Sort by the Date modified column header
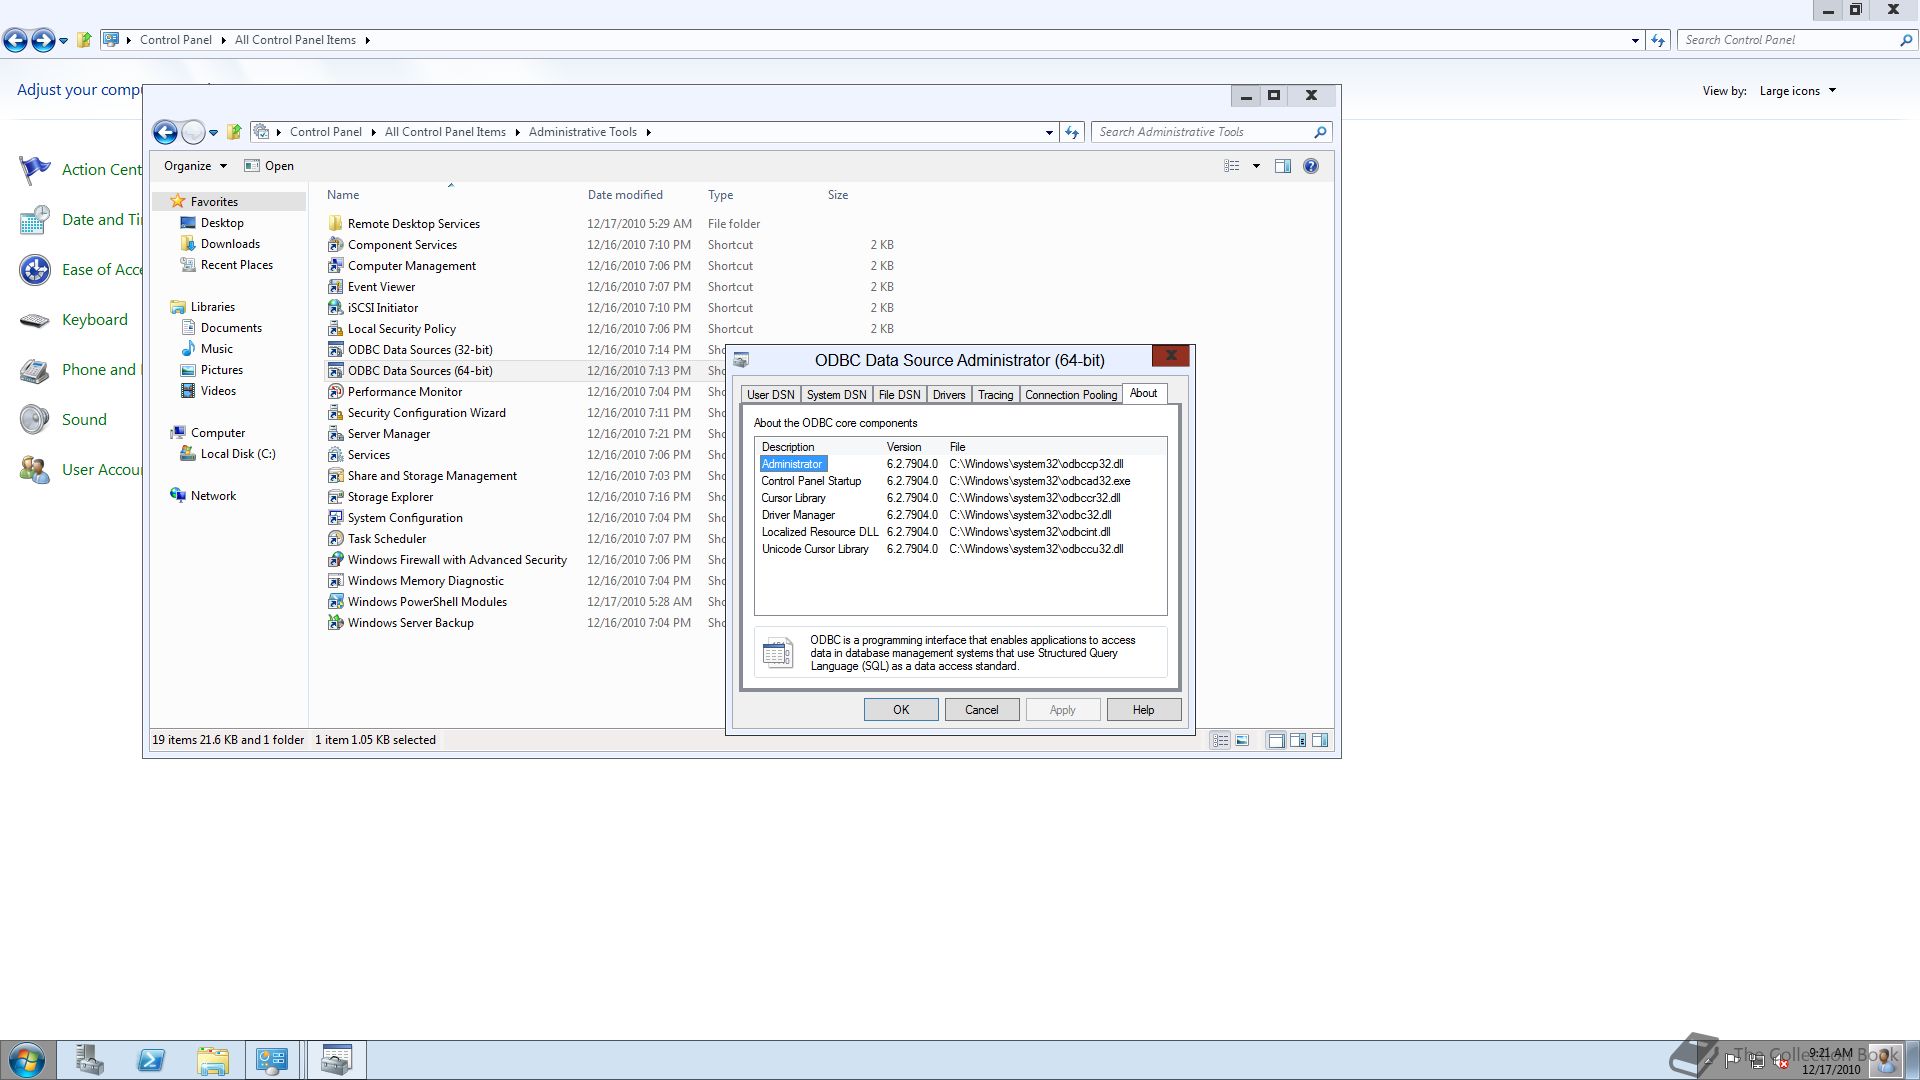The height and width of the screenshot is (1080, 1920). pos(625,195)
